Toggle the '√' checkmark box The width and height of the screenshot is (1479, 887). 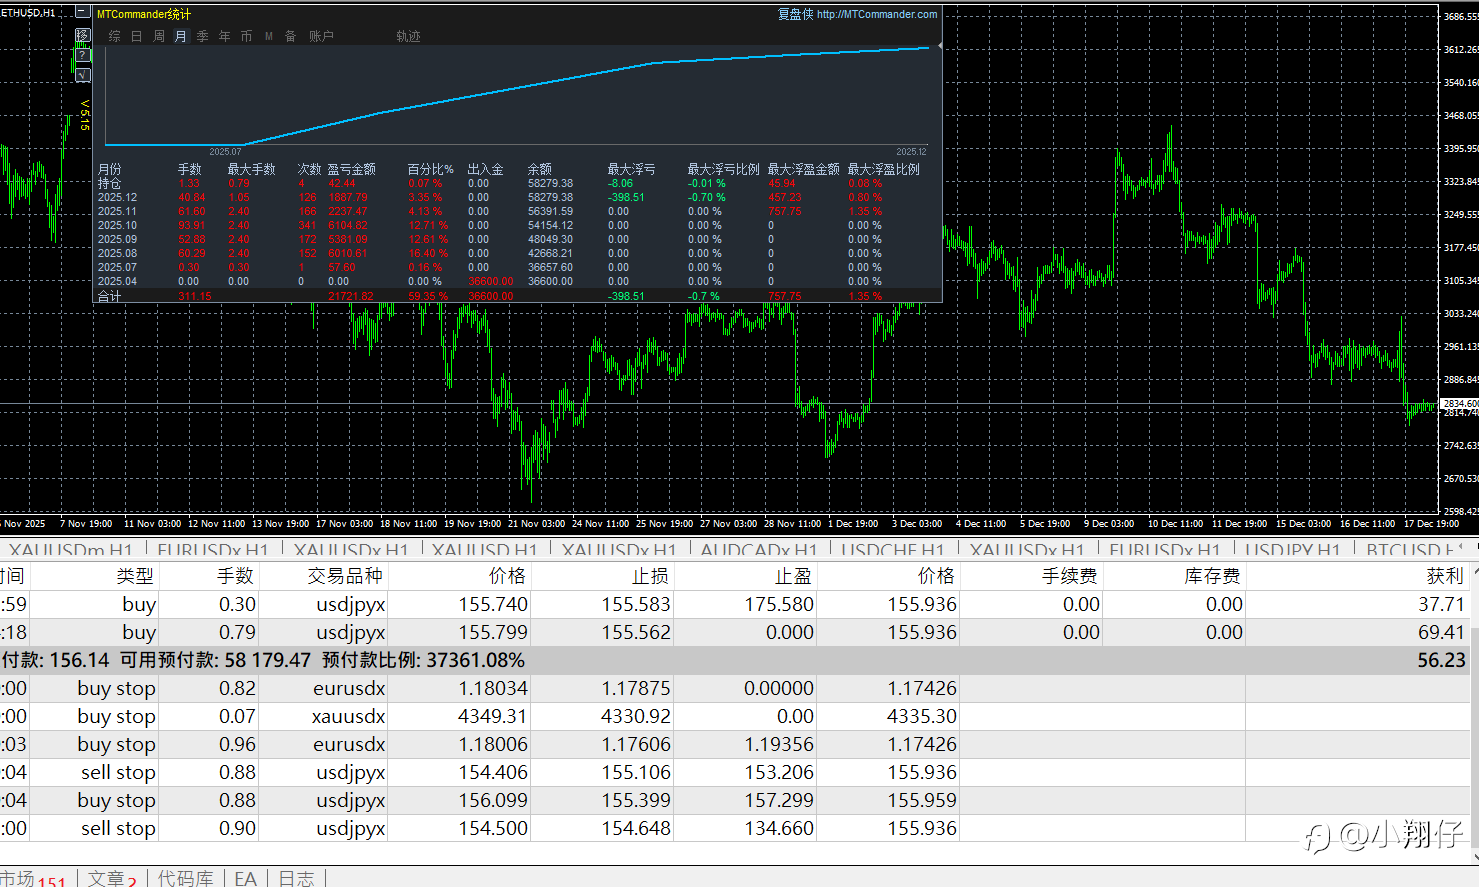(x=82, y=75)
